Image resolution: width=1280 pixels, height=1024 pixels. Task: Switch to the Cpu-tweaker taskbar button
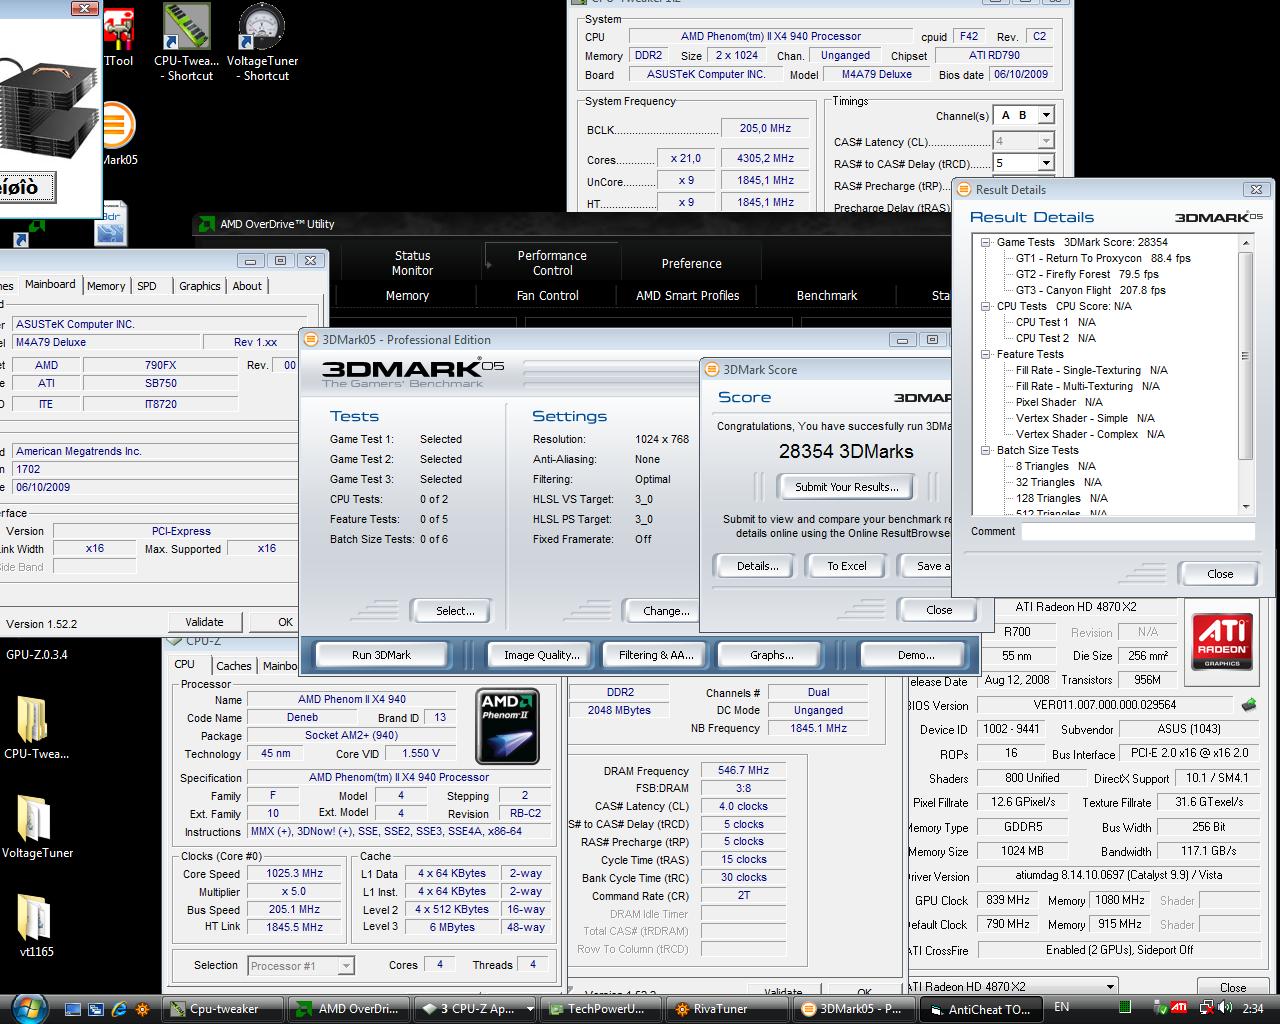[x=224, y=1009]
